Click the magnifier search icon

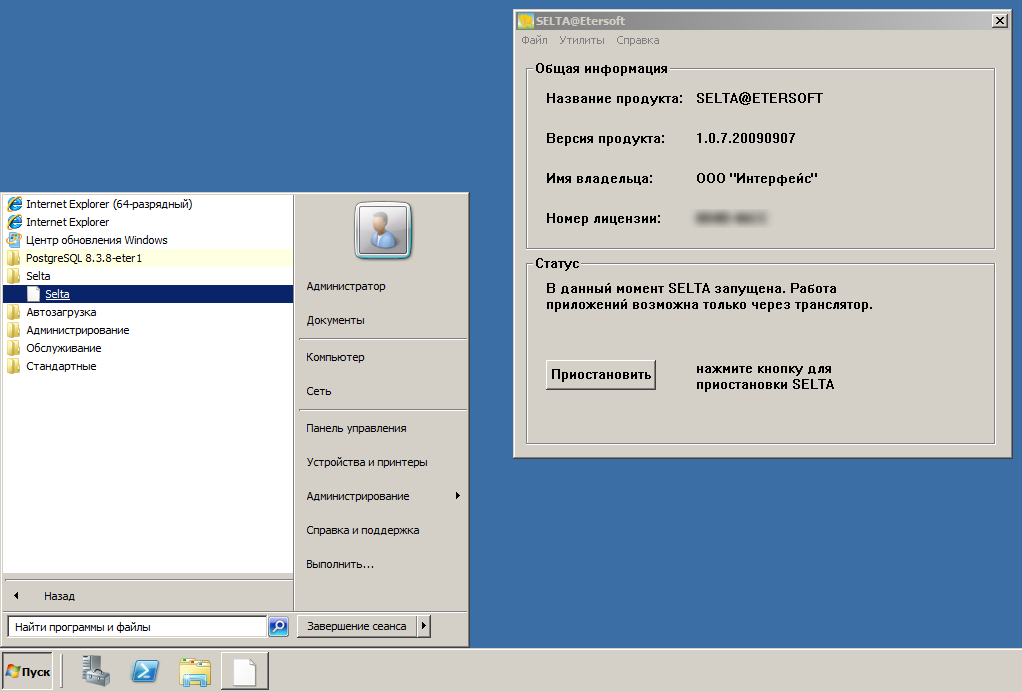coord(279,627)
